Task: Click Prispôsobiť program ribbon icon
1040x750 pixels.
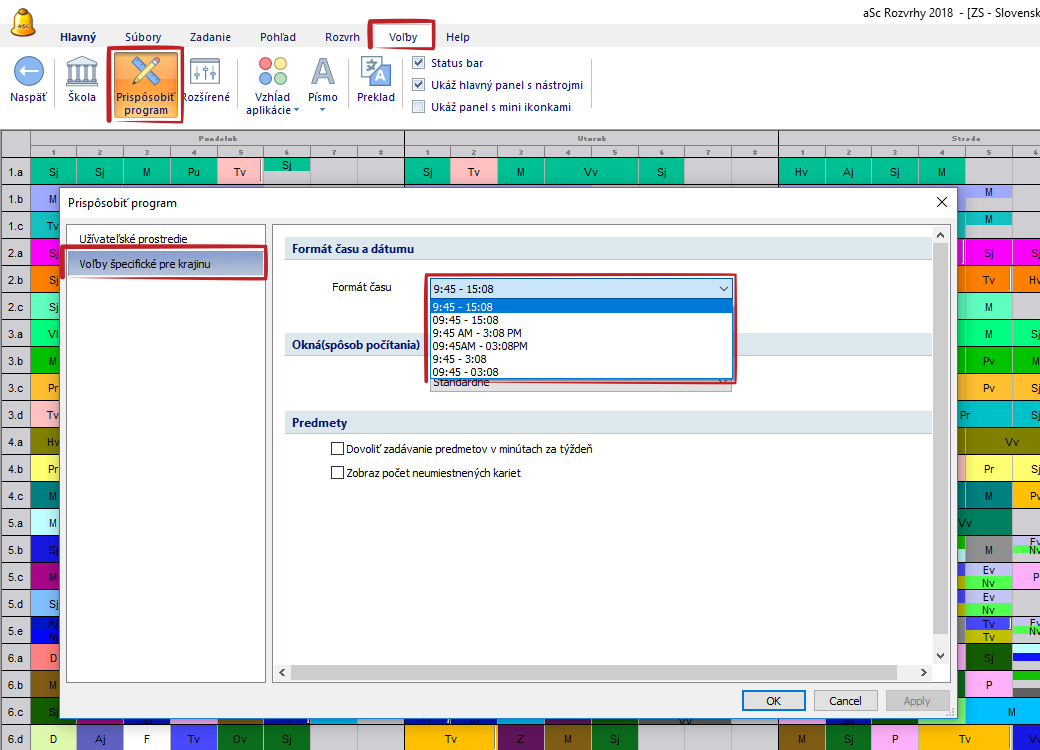Action: click(x=146, y=72)
